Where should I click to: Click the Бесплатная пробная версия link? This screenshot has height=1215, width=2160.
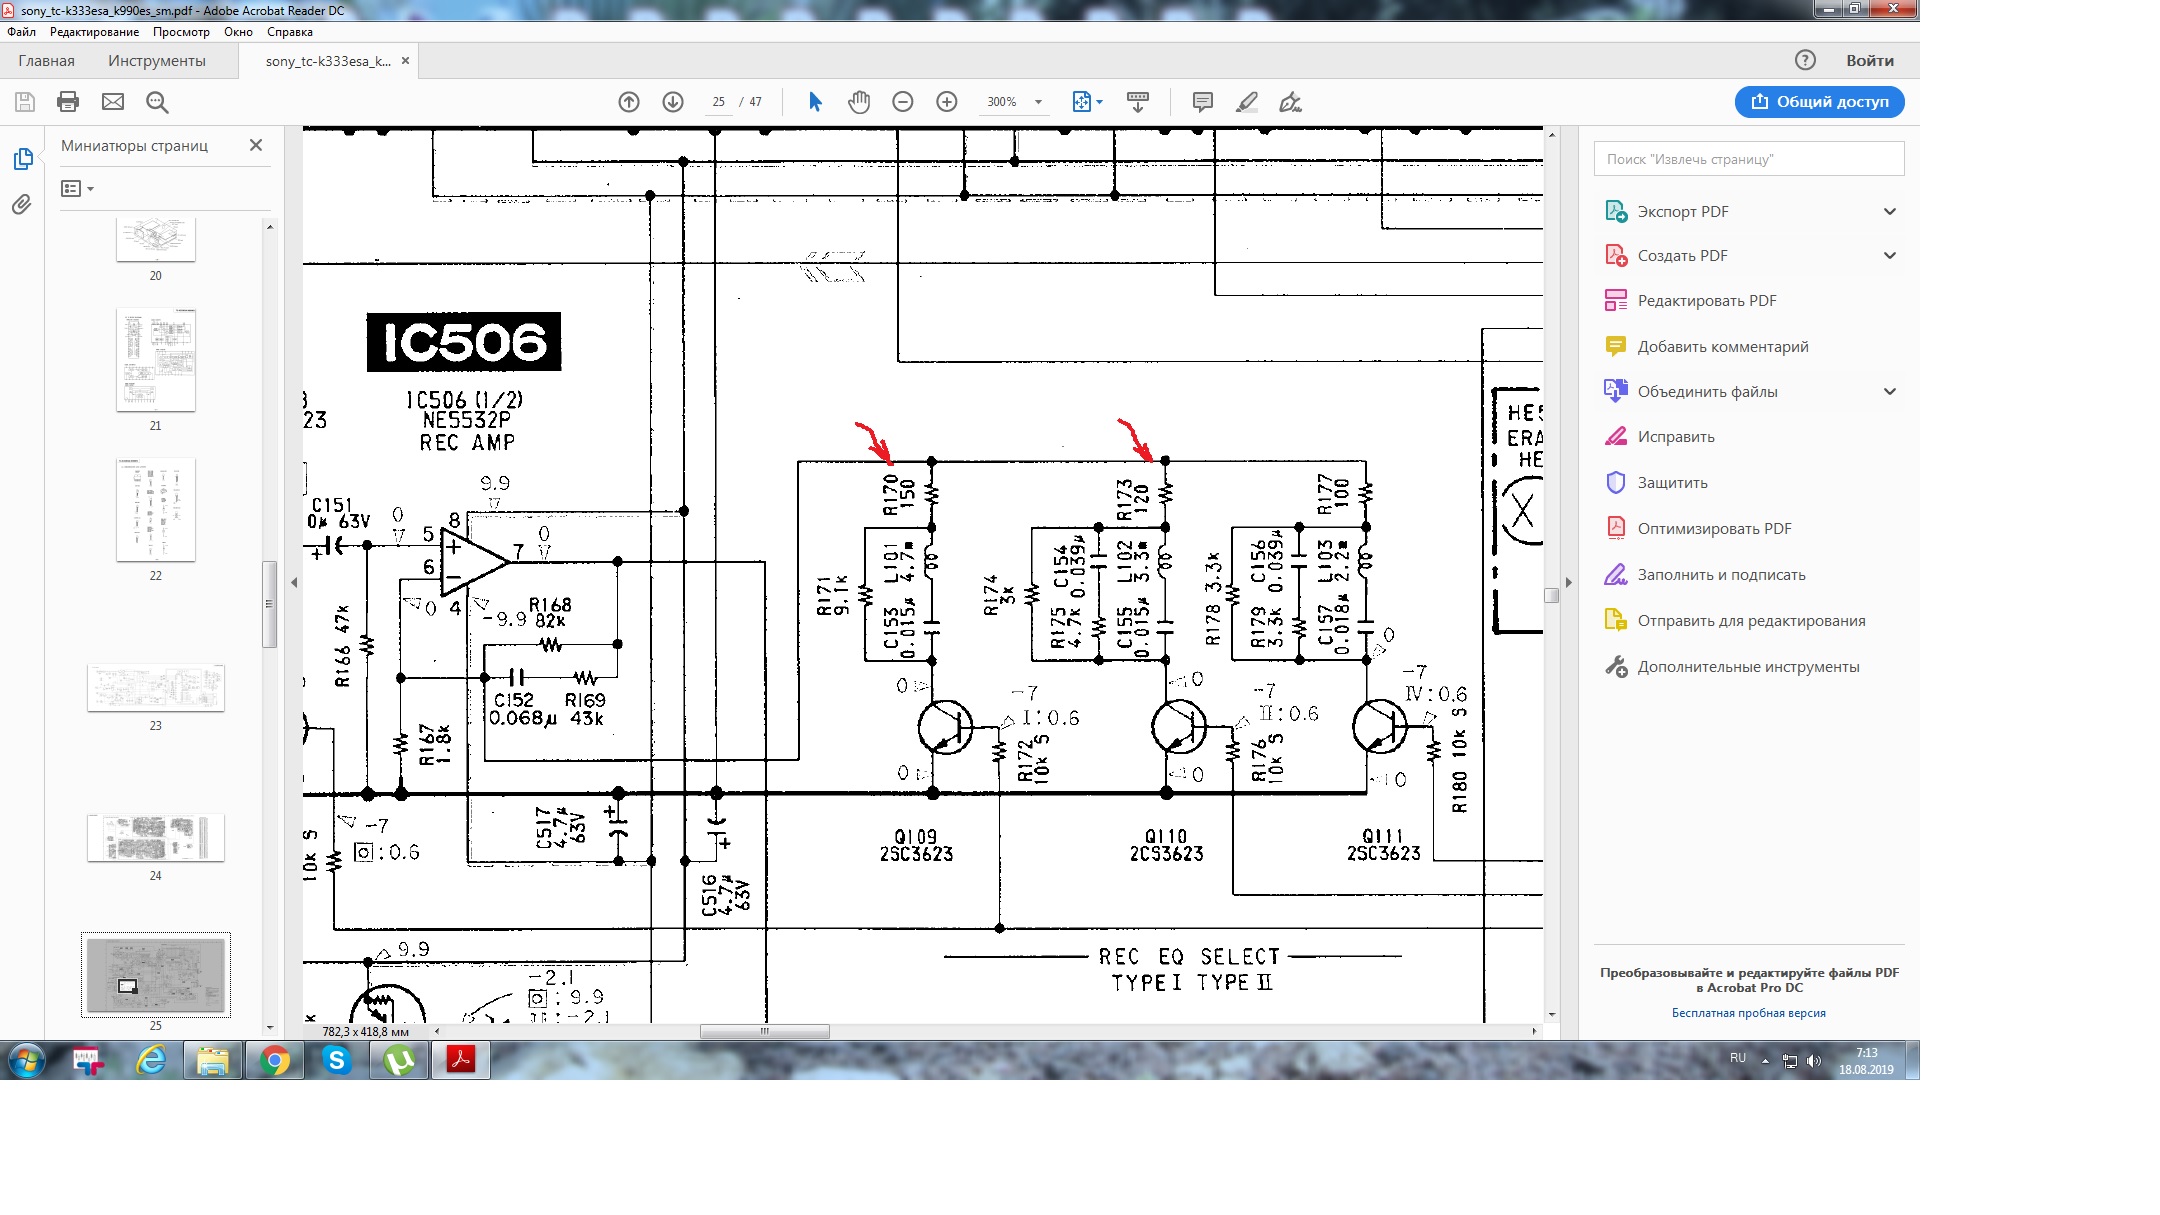coord(1748,1013)
